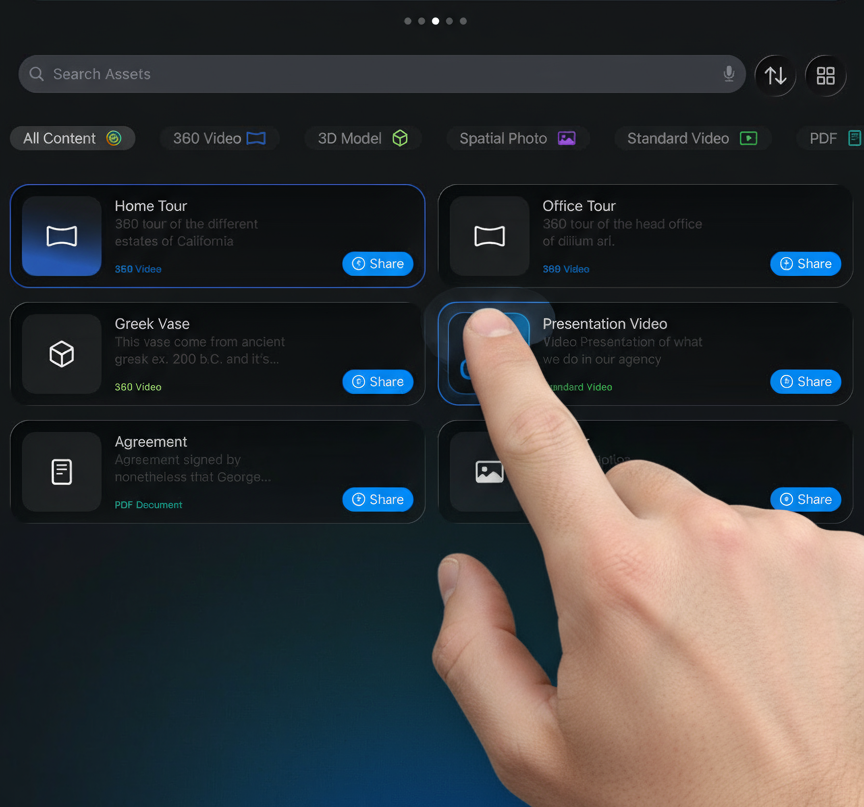Filter by Spatial Photo category
The height and width of the screenshot is (807, 864).
516,138
